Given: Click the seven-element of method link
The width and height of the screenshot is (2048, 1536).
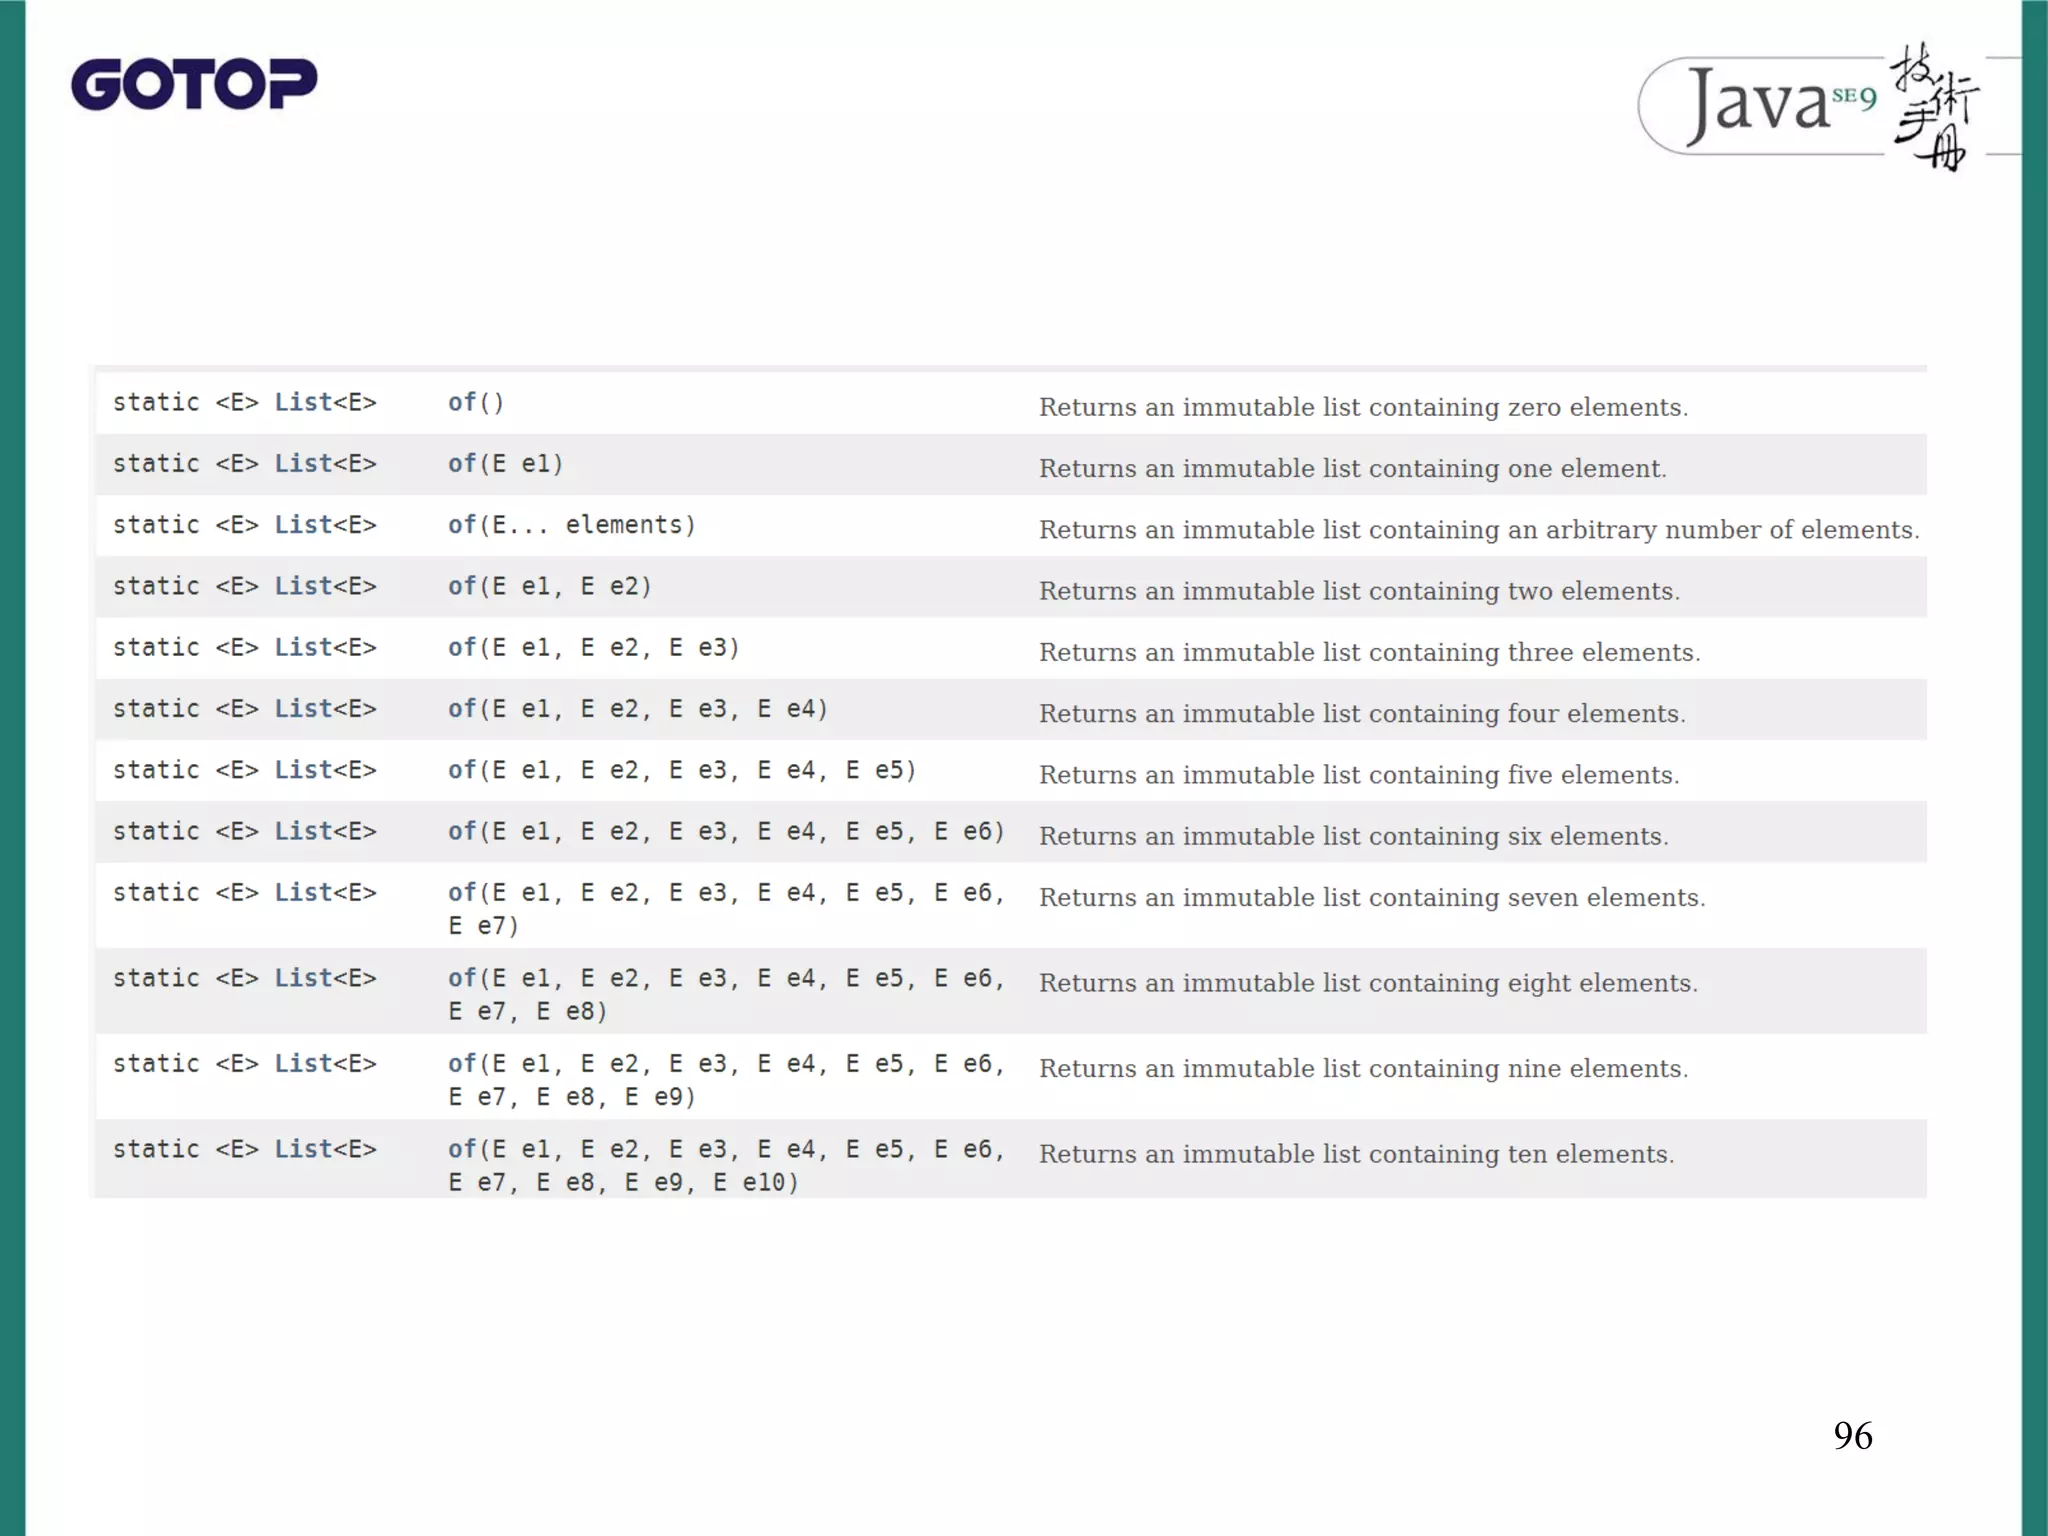Looking at the screenshot, I should (462, 892).
